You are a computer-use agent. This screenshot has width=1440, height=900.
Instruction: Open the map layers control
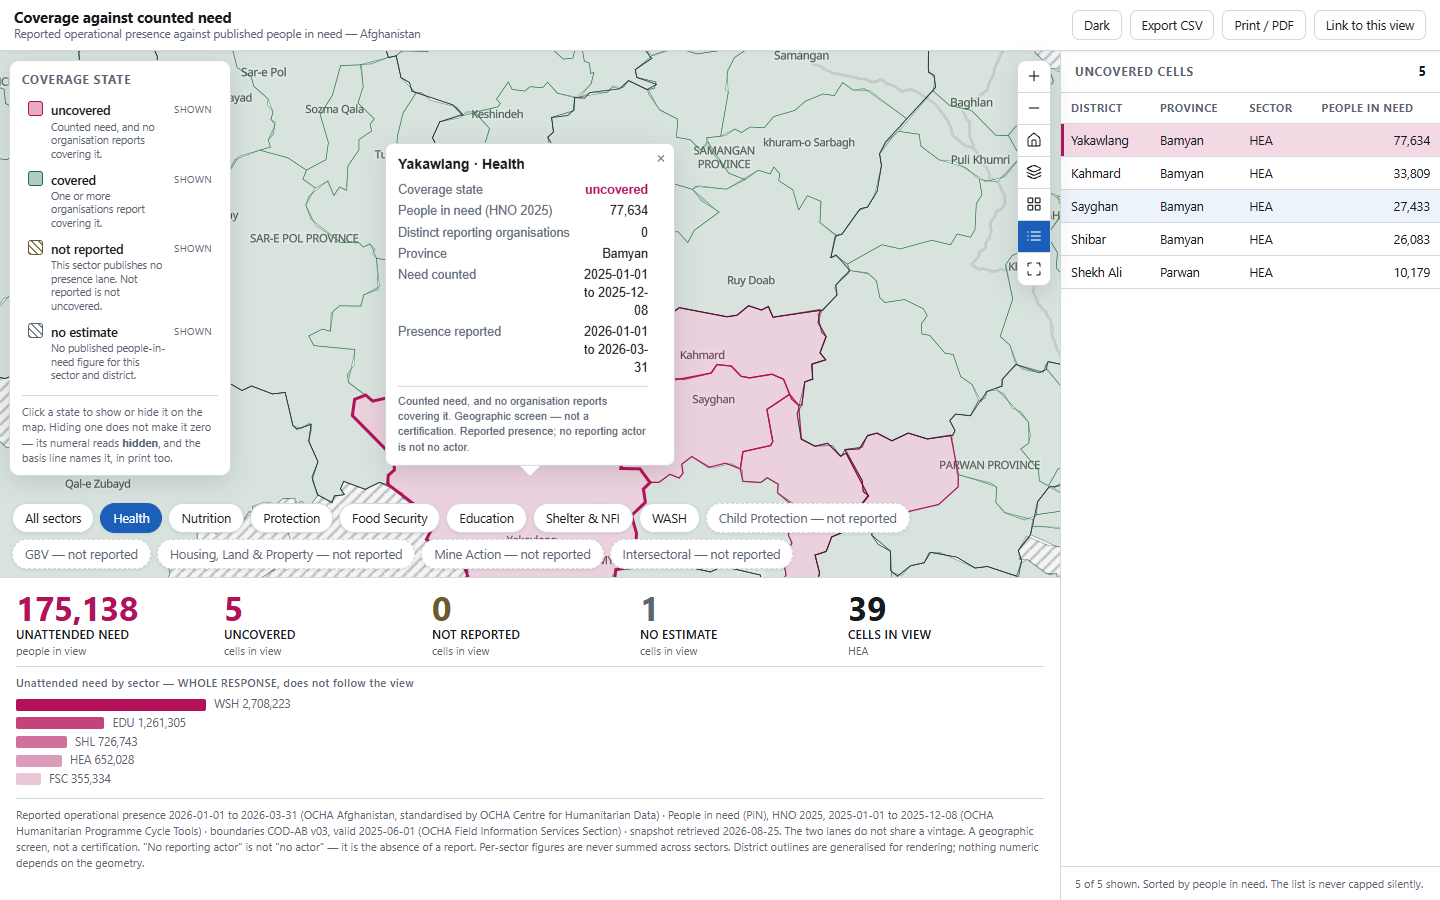1034,172
